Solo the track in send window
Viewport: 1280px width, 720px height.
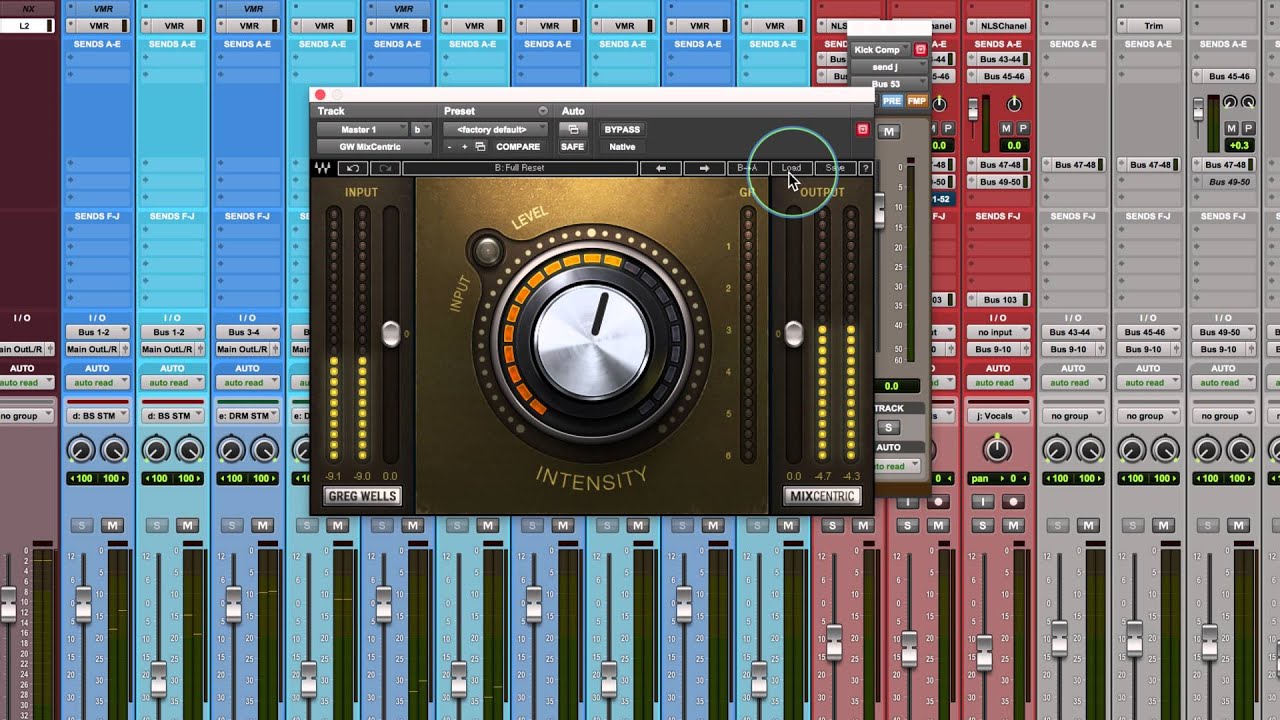(x=888, y=428)
